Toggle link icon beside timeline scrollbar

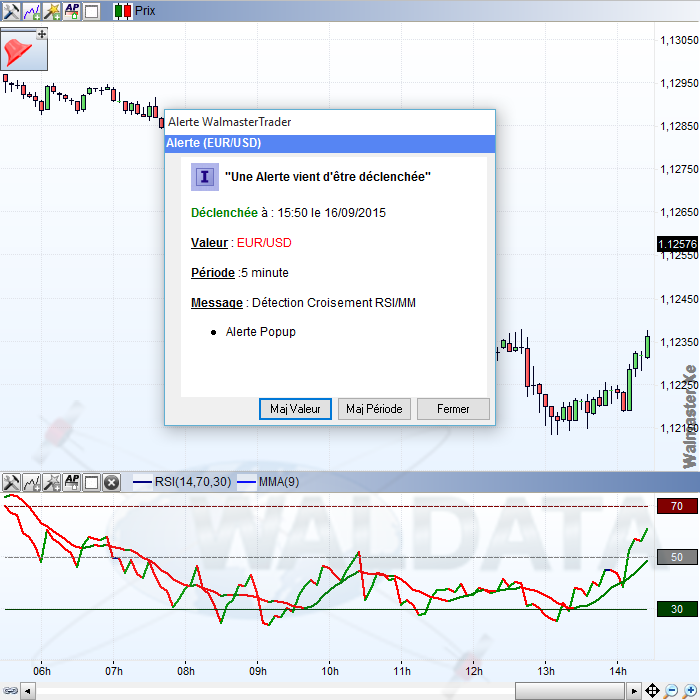[10, 691]
